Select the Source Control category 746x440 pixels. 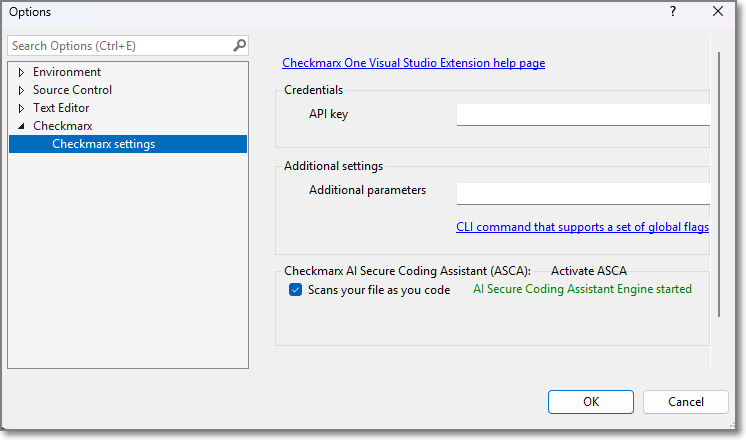pos(72,90)
